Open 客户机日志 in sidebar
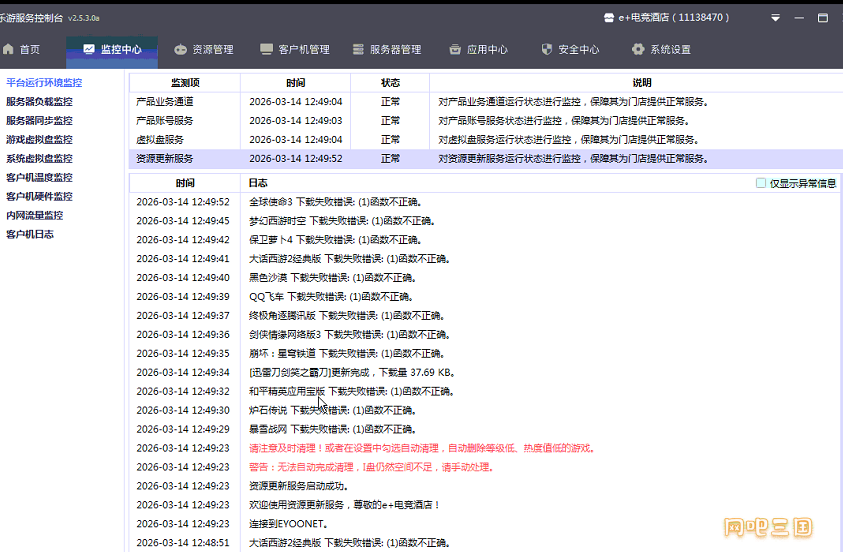Image resolution: width=843 pixels, height=552 pixels. 30,234
